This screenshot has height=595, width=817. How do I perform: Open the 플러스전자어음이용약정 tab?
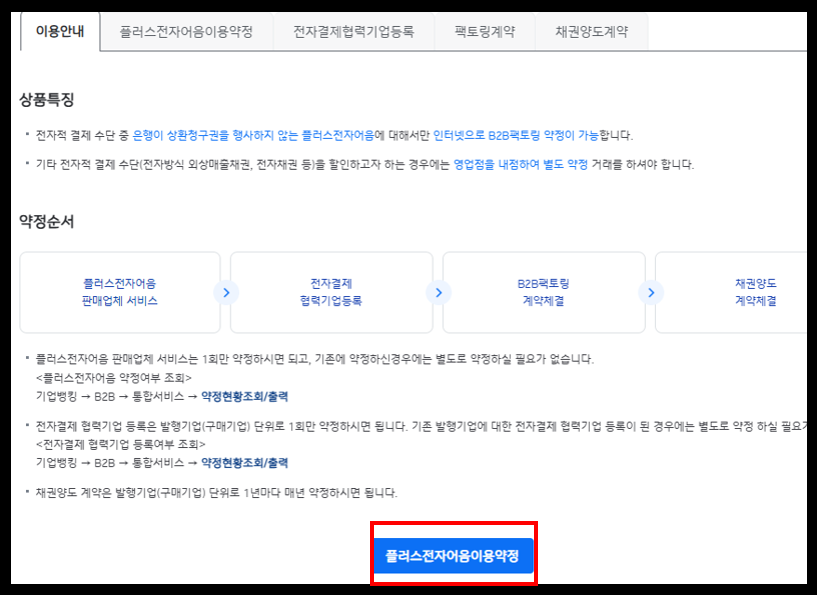click(186, 32)
